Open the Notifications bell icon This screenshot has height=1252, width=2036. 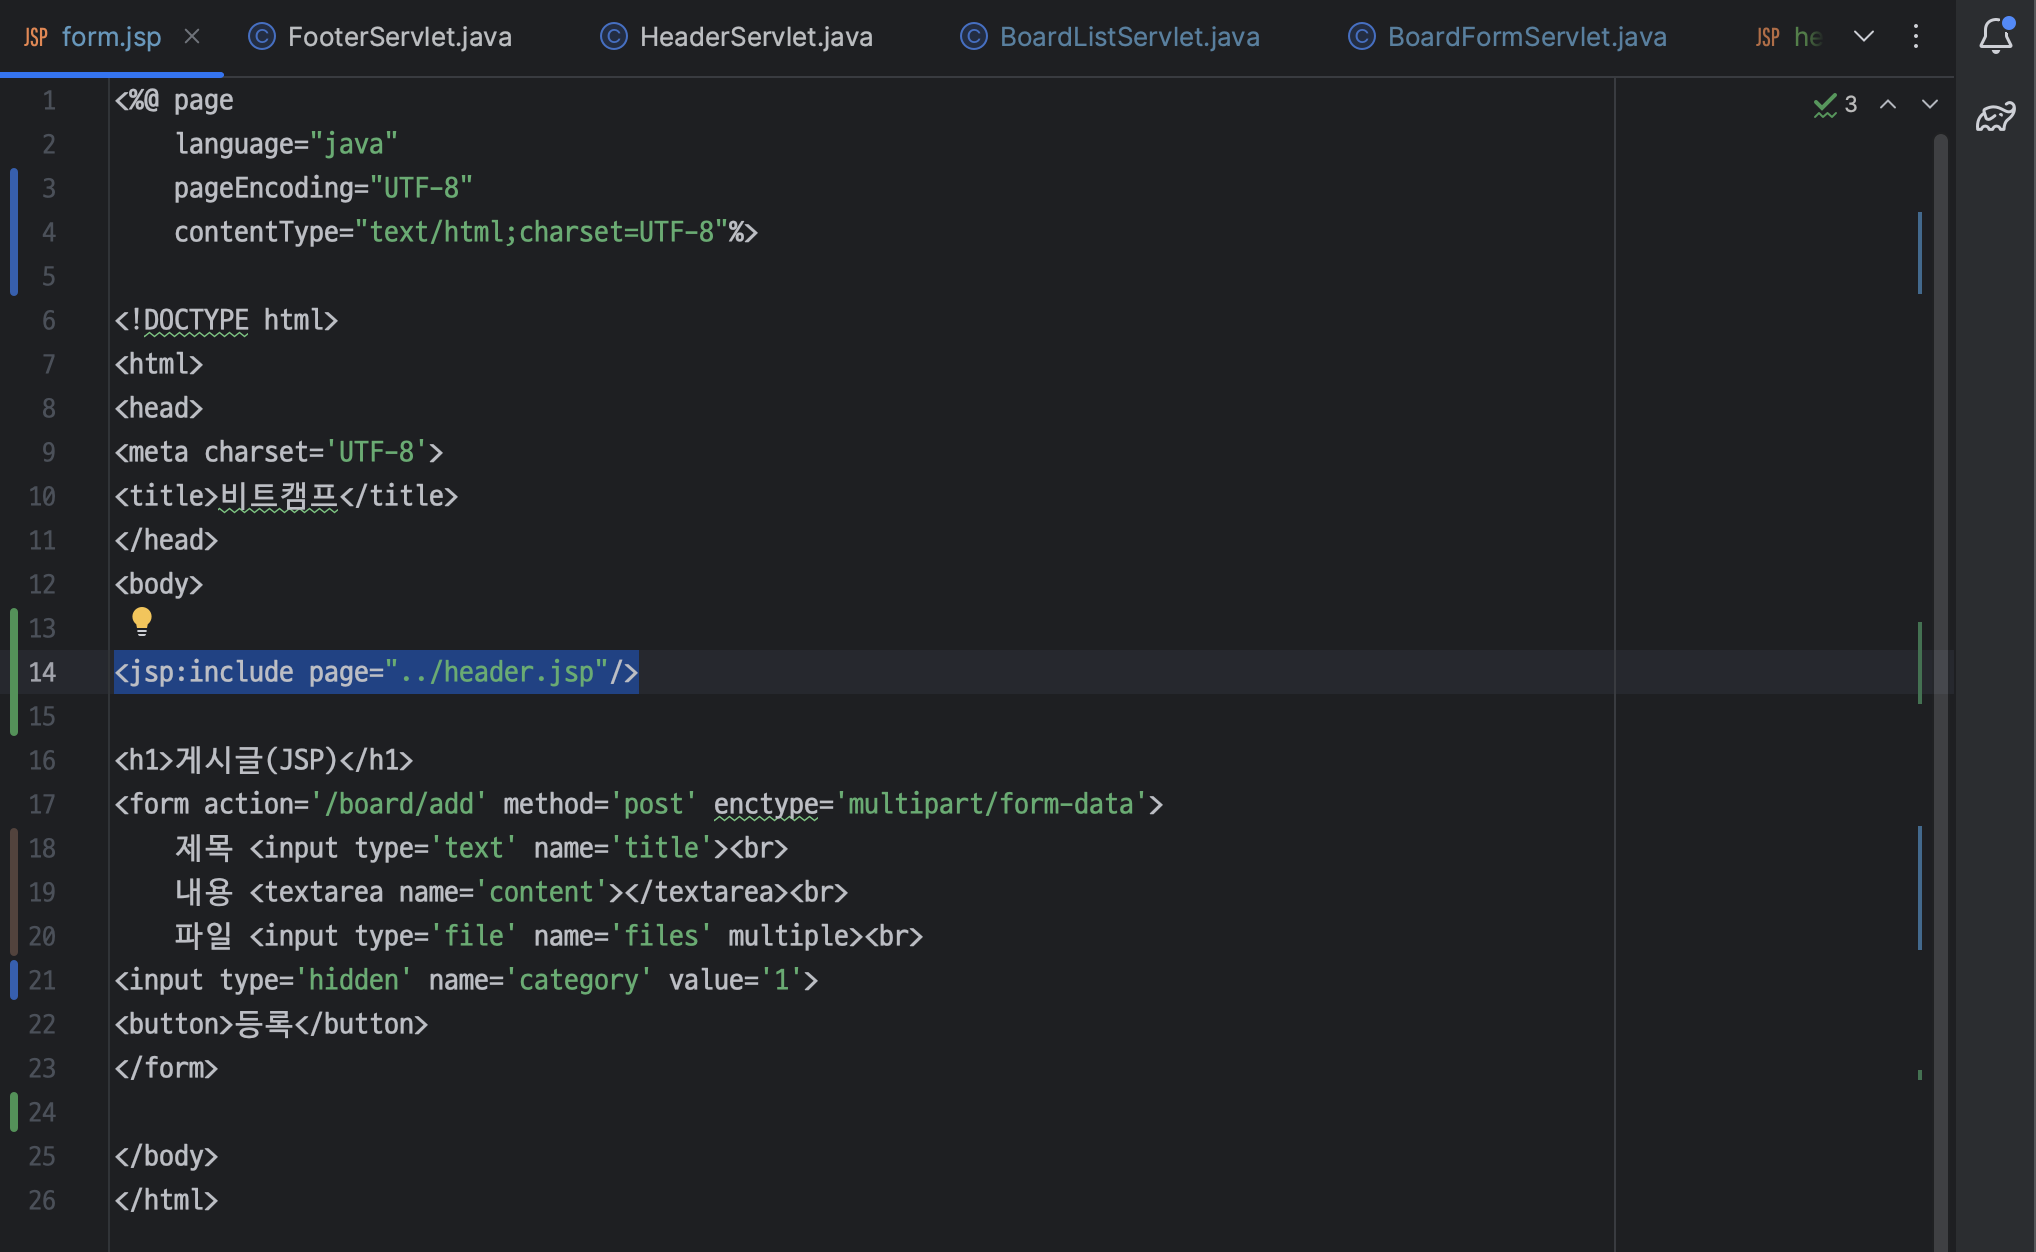pos(1995,36)
